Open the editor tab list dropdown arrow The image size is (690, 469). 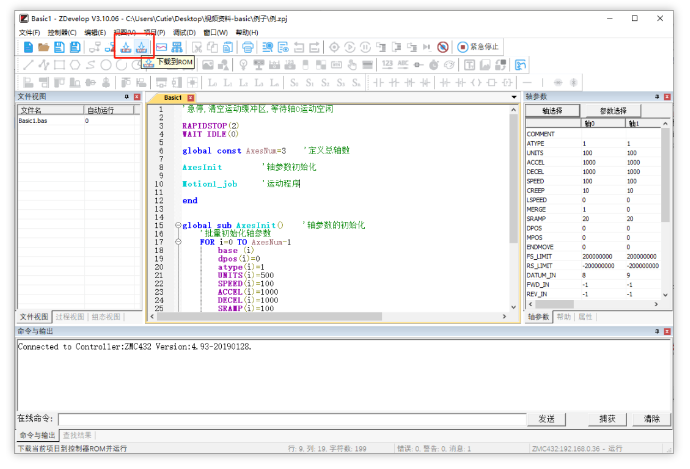coord(514,97)
